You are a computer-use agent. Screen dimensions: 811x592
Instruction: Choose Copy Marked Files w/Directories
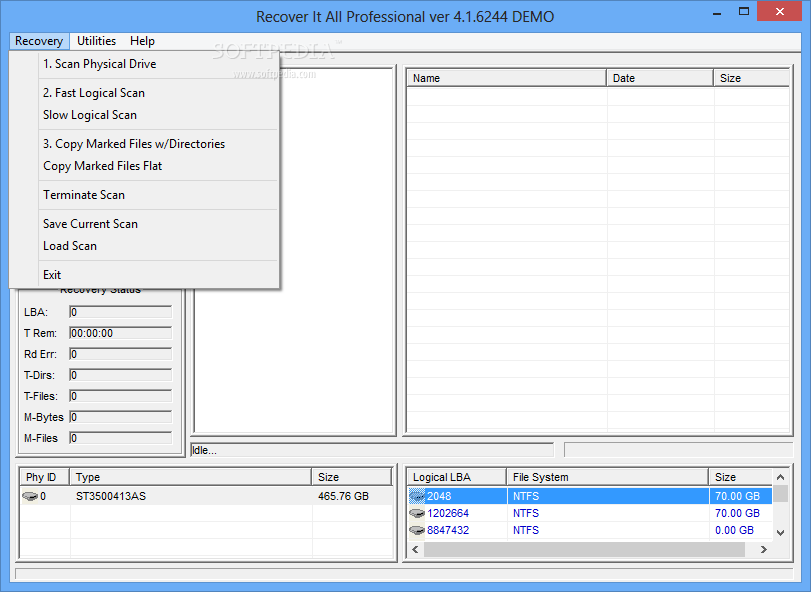coord(159,144)
